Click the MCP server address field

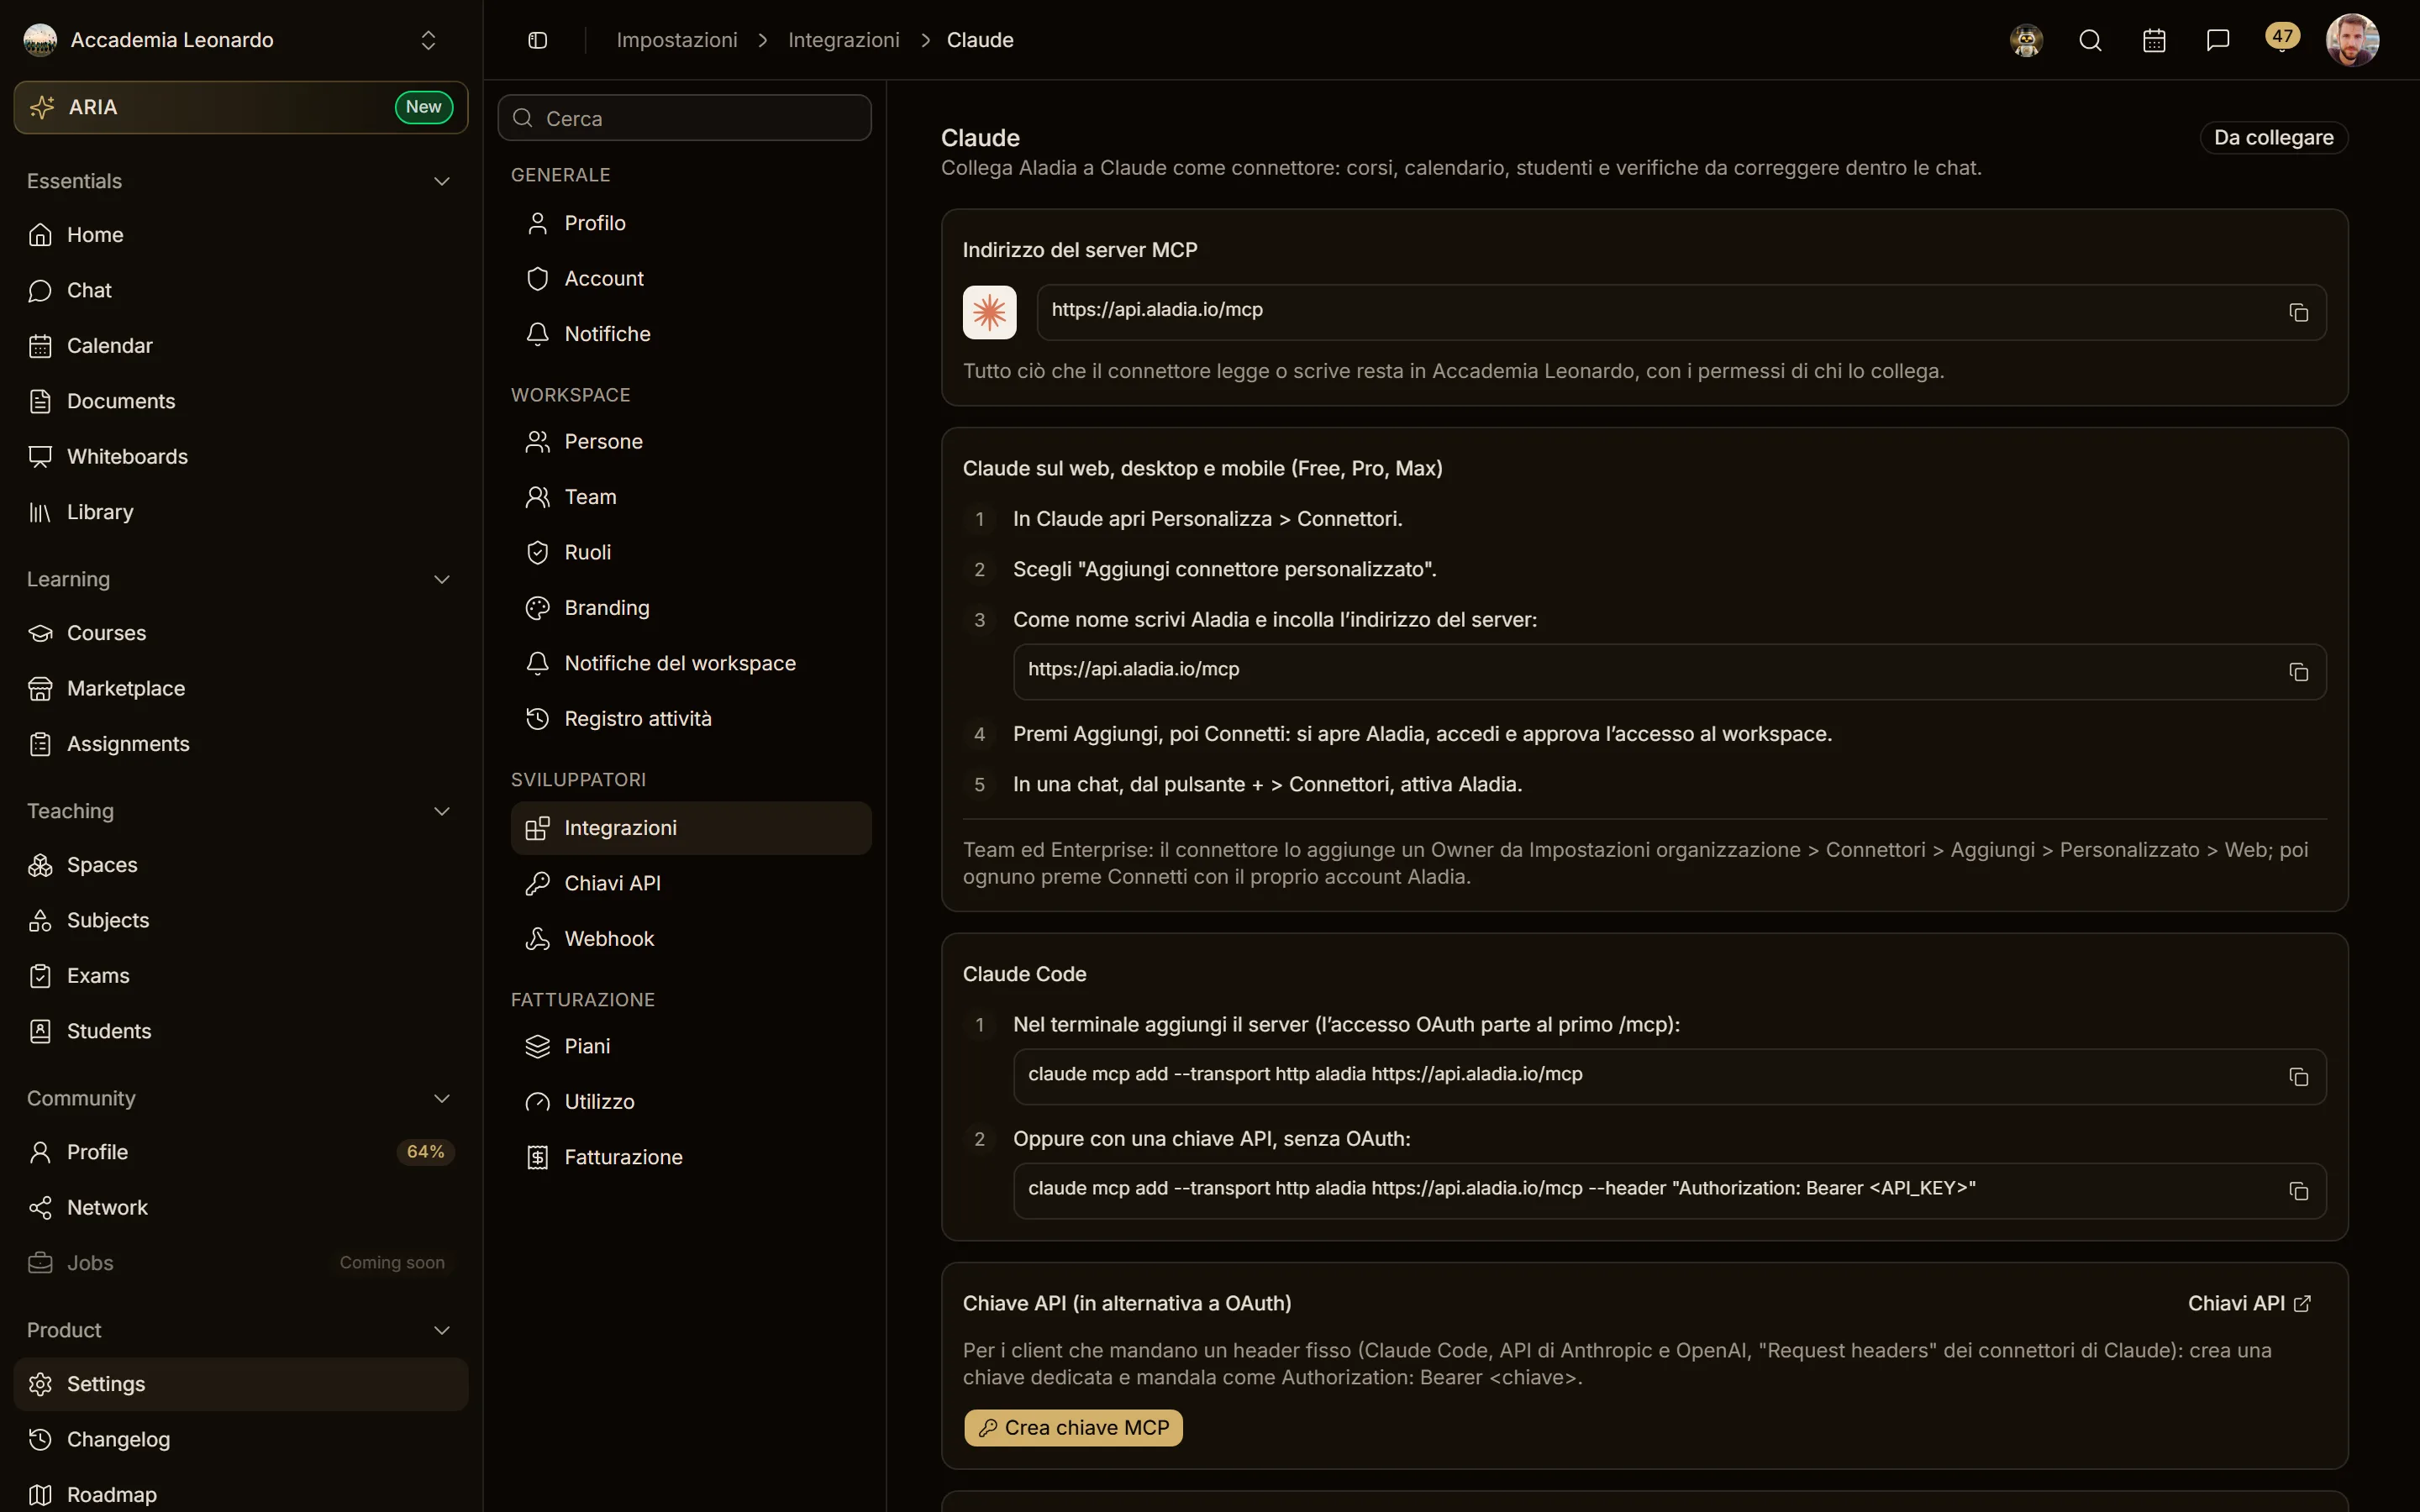tap(1681, 312)
